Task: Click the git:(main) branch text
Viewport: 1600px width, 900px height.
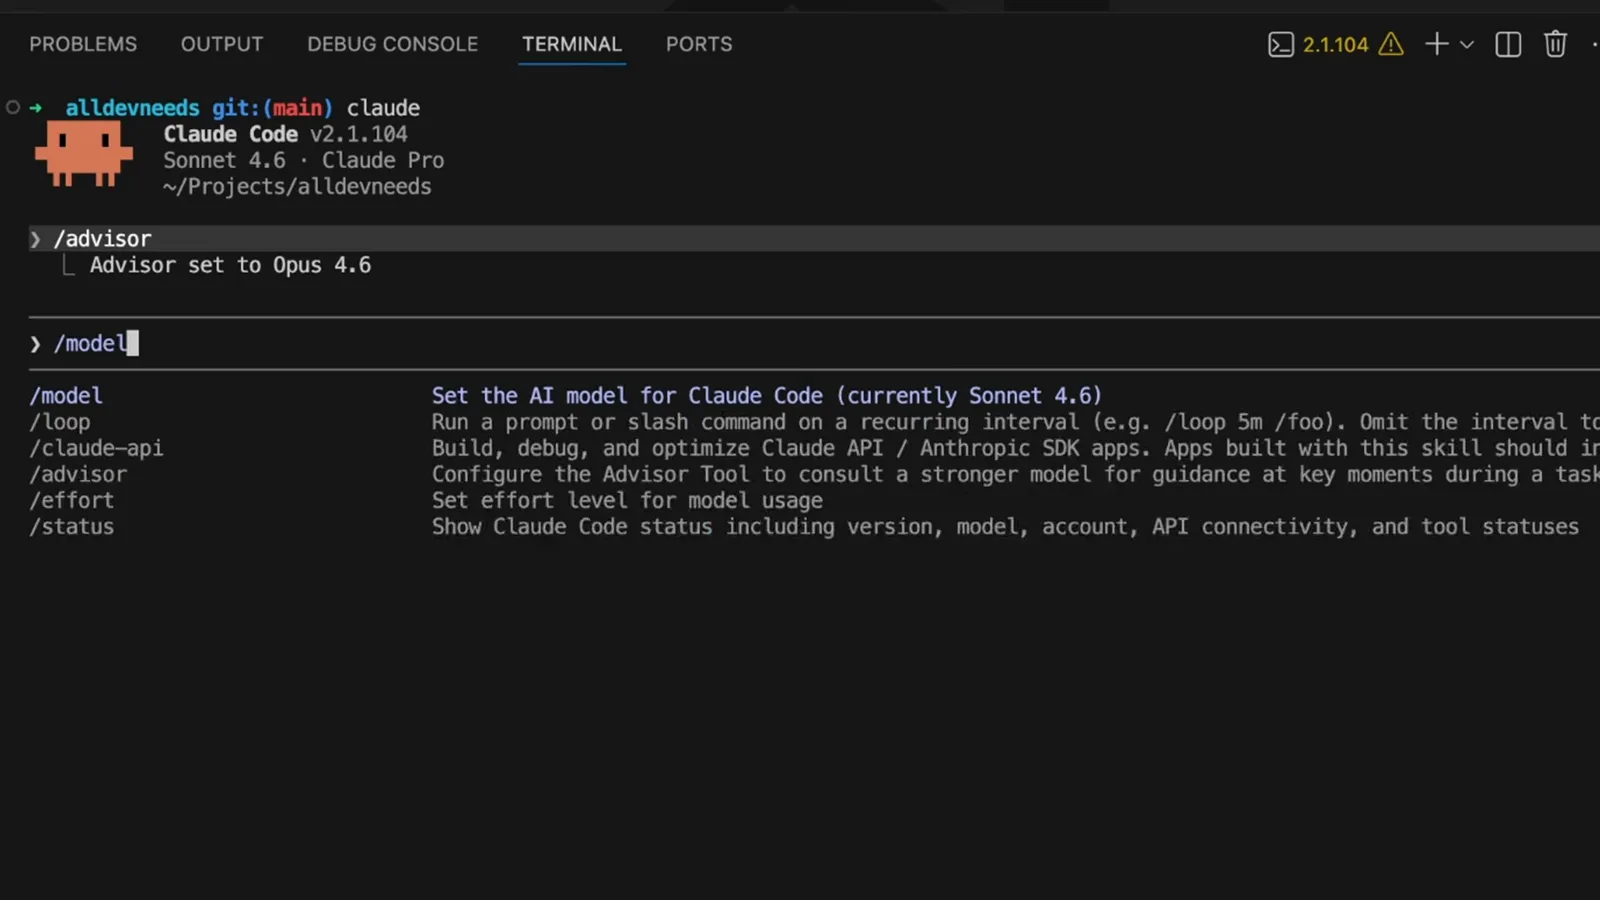Action: [272, 107]
